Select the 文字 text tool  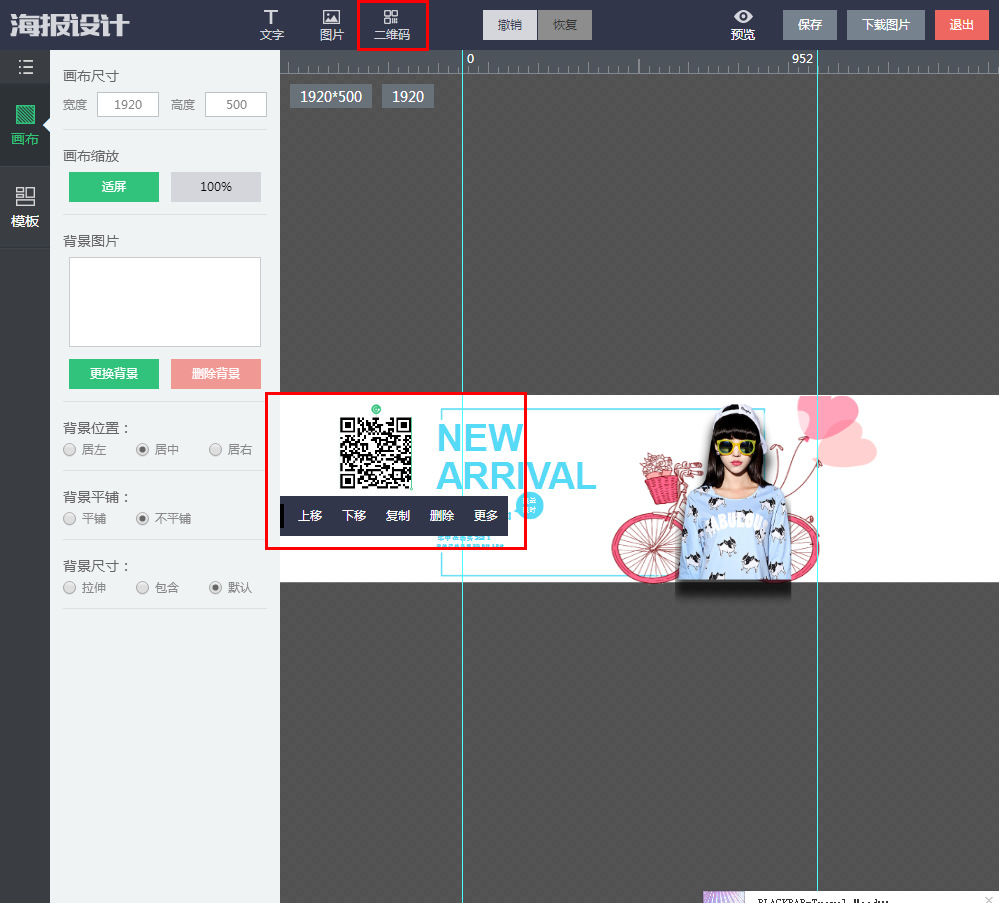coord(271,25)
